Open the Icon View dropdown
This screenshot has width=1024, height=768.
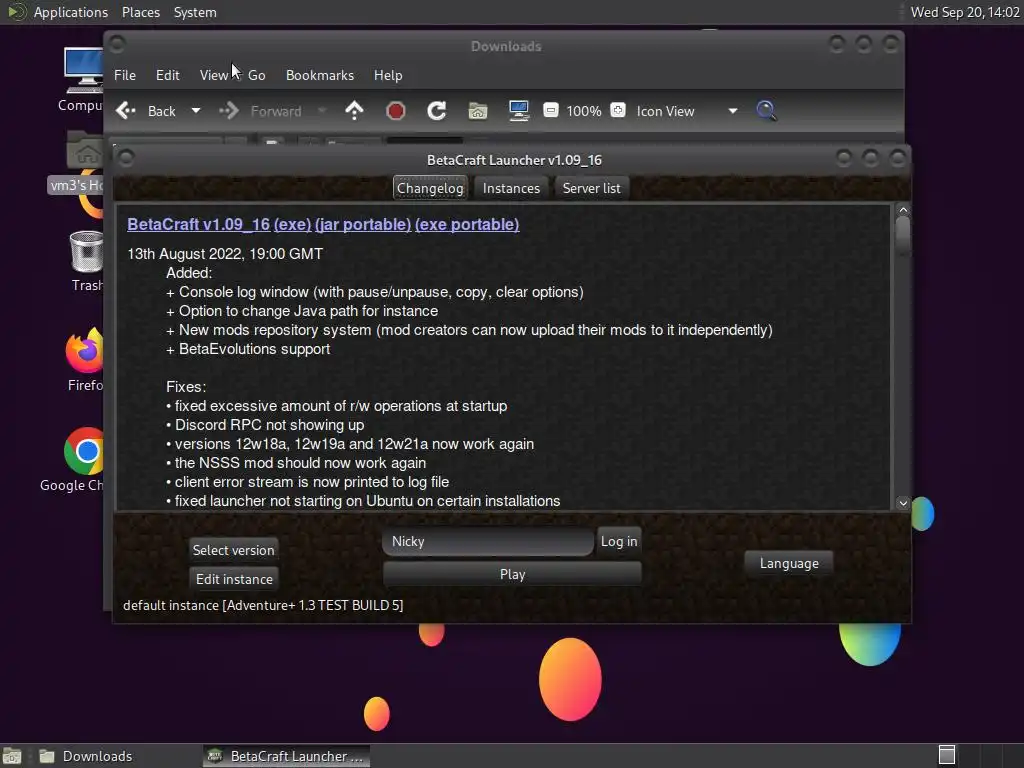click(687, 111)
